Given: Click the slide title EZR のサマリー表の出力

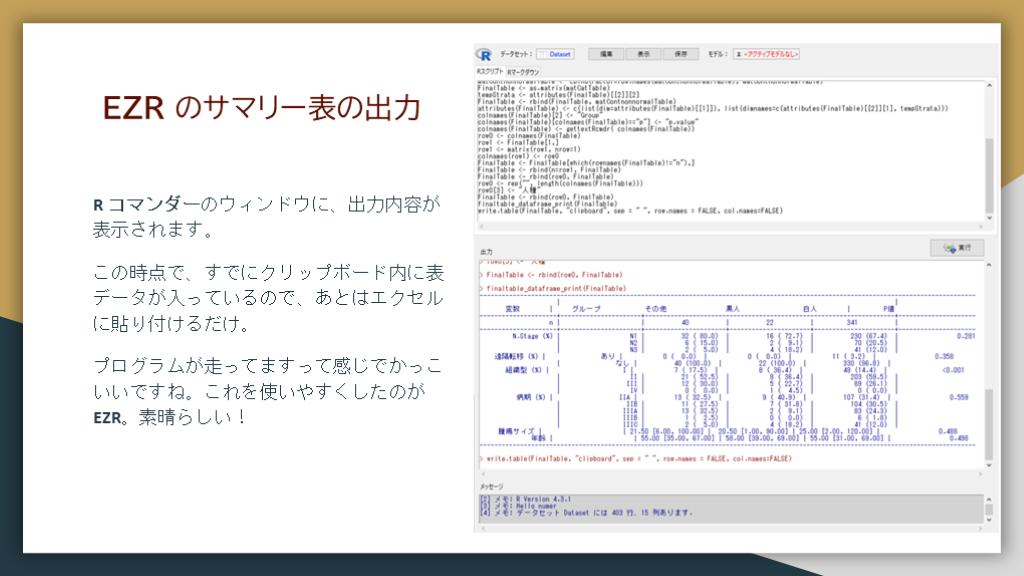Looking at the screenshot, I should click(x=261, y=108).
